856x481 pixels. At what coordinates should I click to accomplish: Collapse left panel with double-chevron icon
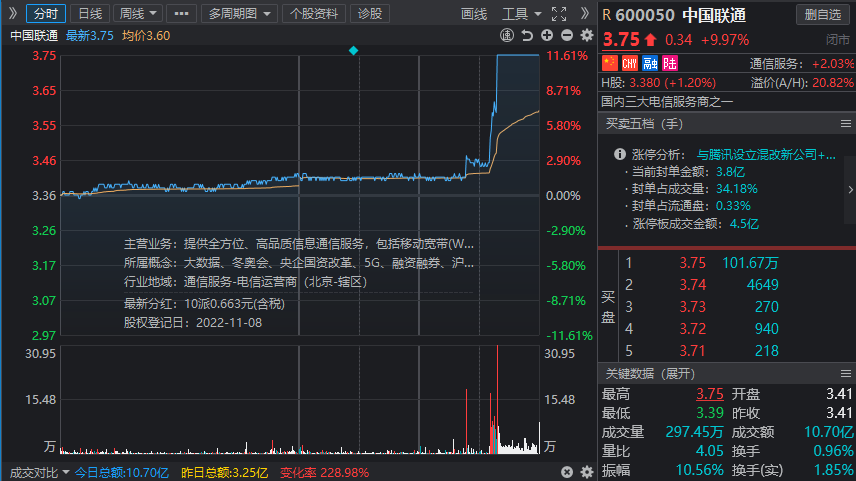[x=13, y=13]
